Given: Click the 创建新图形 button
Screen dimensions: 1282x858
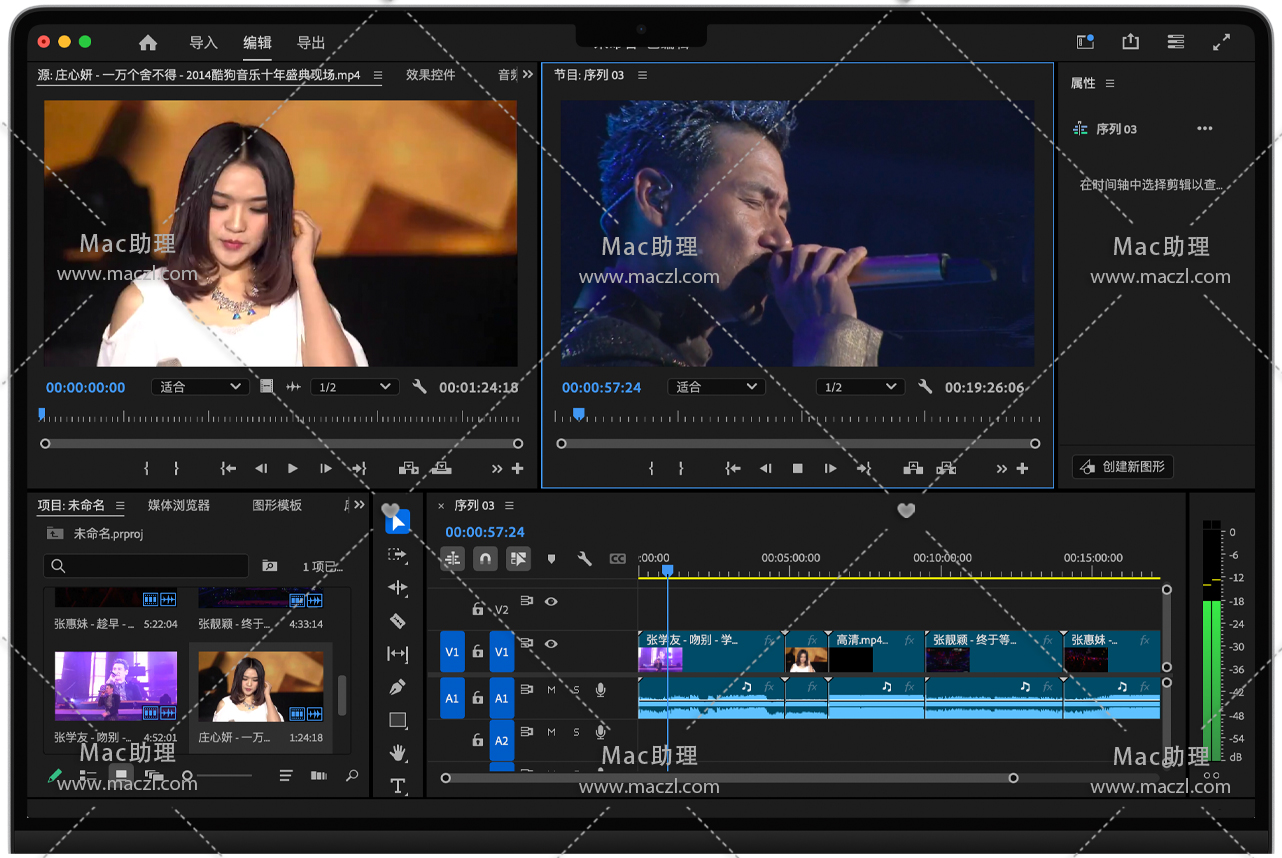Looking at the screenshot, I should click(x=1122, y=467).
